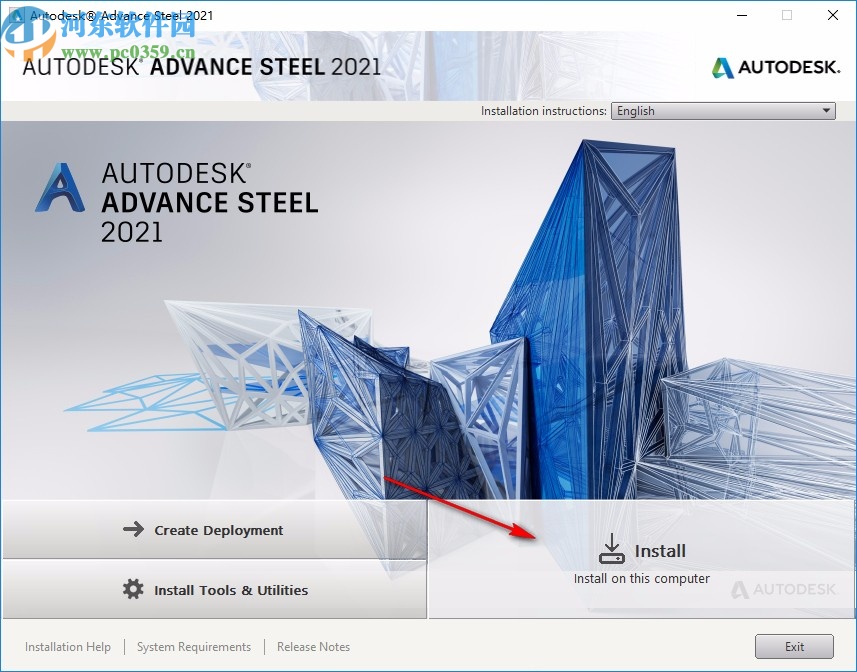Expand the English language selector arrow

826,111
